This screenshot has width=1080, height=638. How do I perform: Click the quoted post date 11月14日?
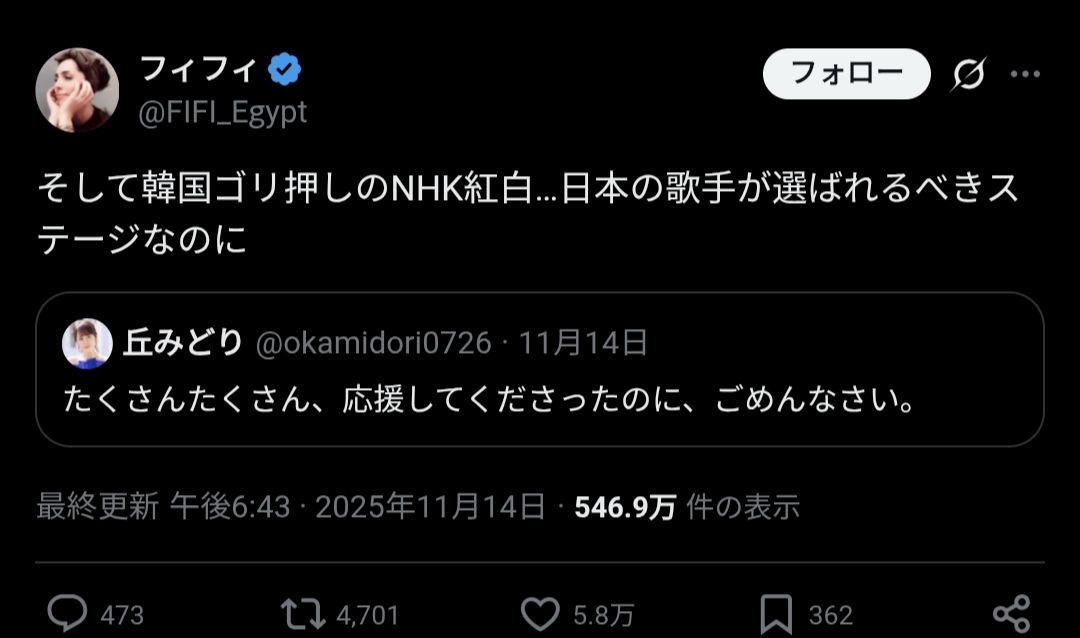(584, 344)
